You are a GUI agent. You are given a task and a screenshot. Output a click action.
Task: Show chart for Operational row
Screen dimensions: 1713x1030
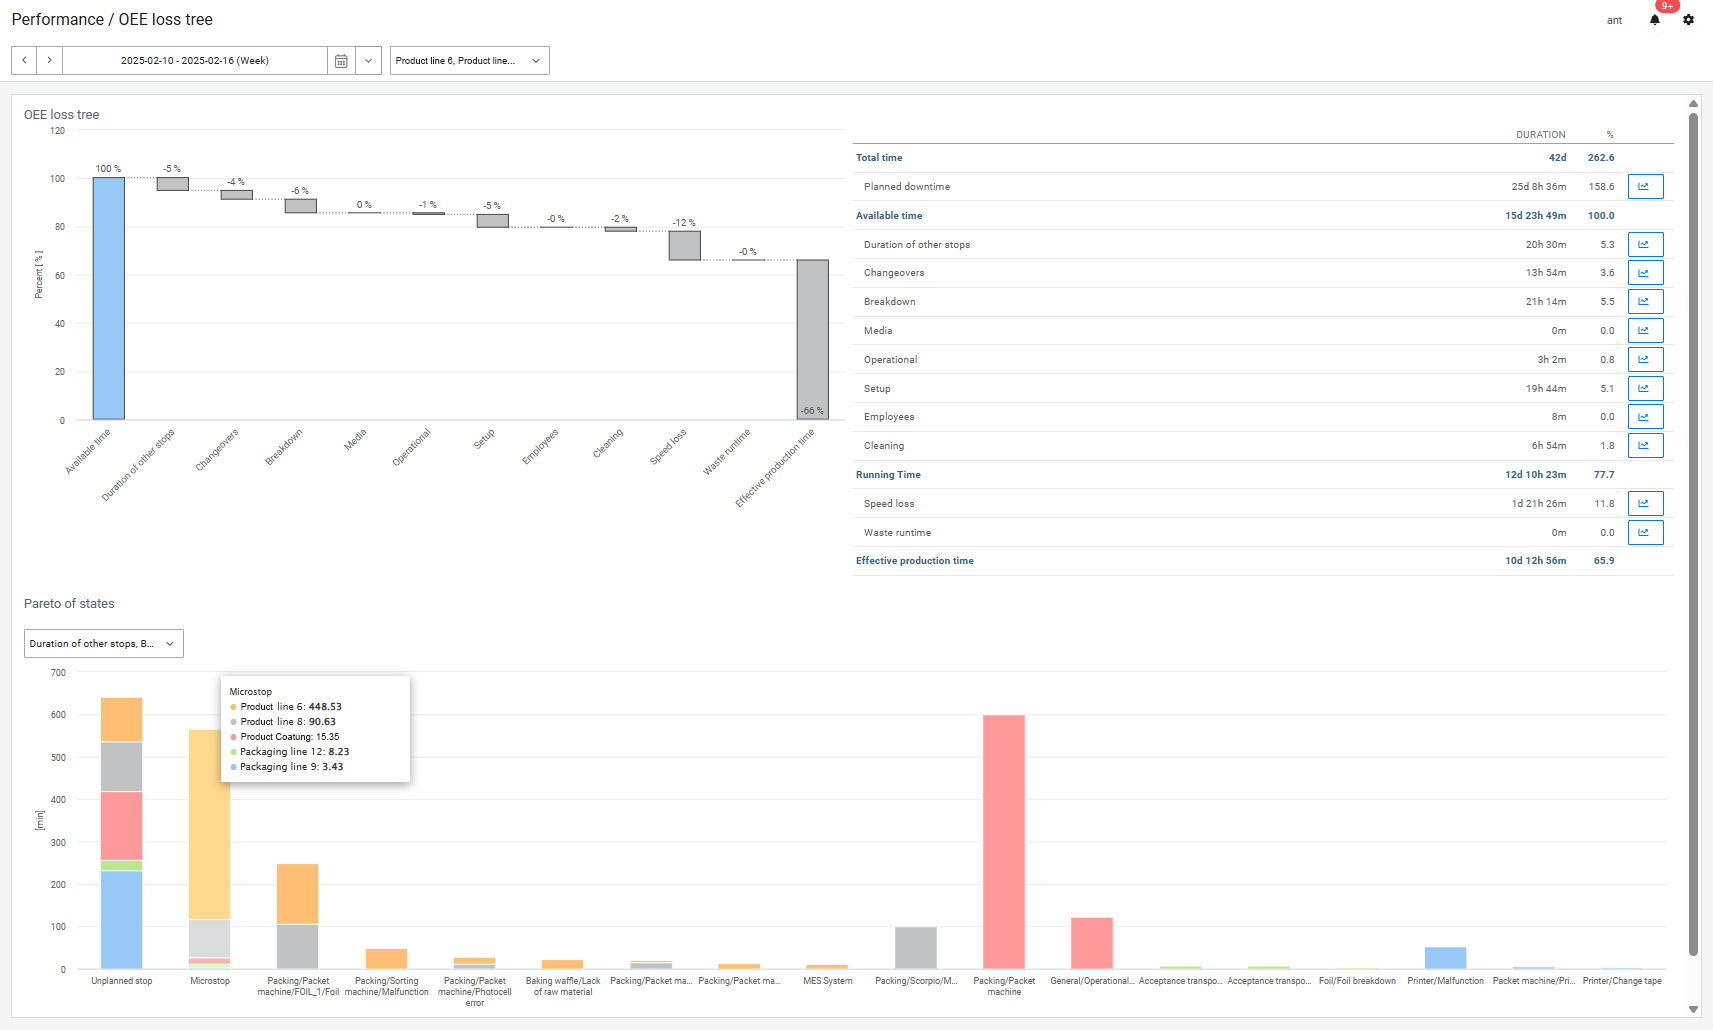(1645, 359)
